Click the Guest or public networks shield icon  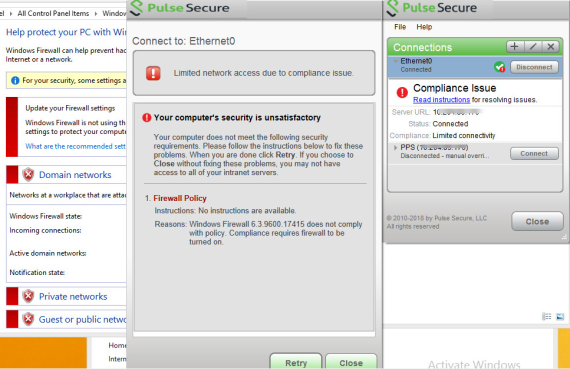click(x=28, y=320)
